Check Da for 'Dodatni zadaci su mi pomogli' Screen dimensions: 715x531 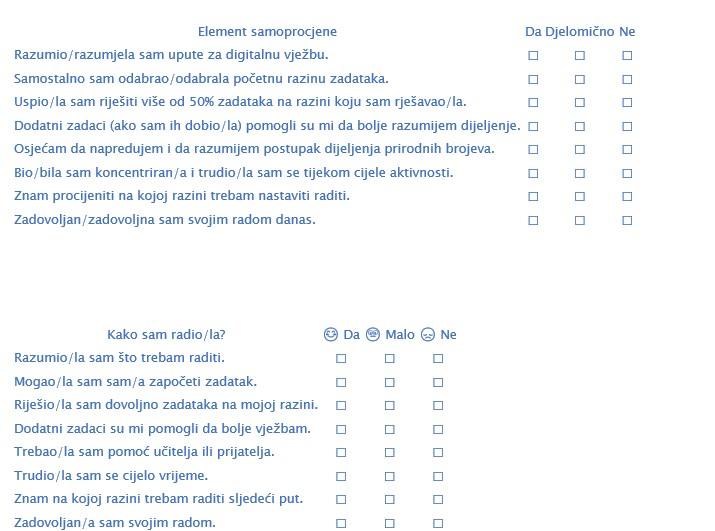point(341,429)
